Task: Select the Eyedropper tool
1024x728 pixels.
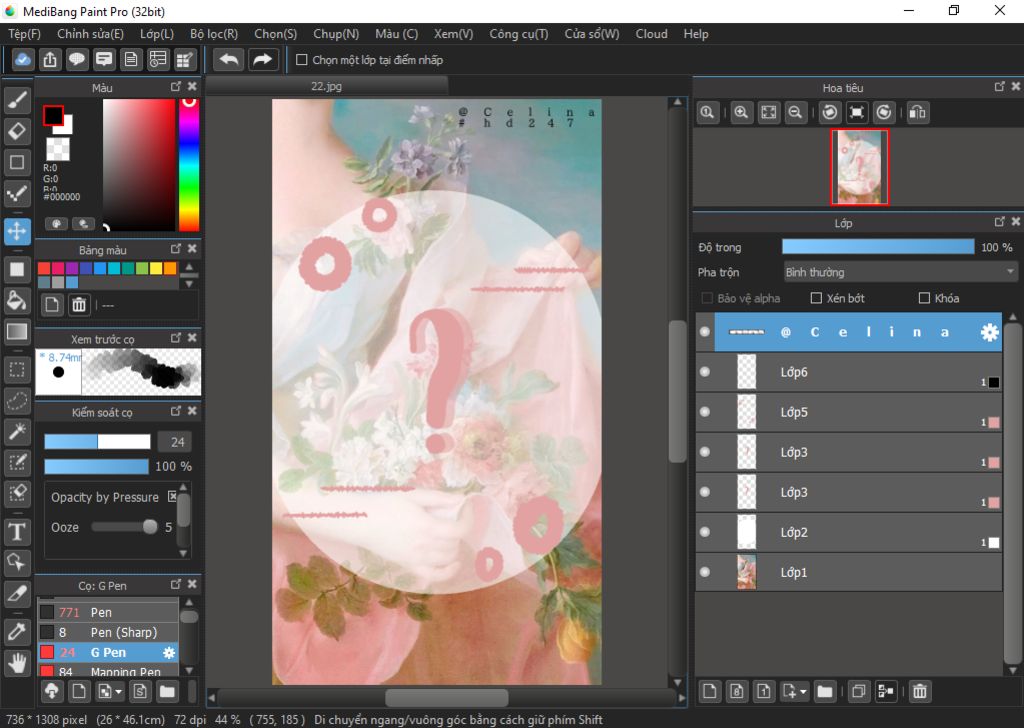Action: 17,632
